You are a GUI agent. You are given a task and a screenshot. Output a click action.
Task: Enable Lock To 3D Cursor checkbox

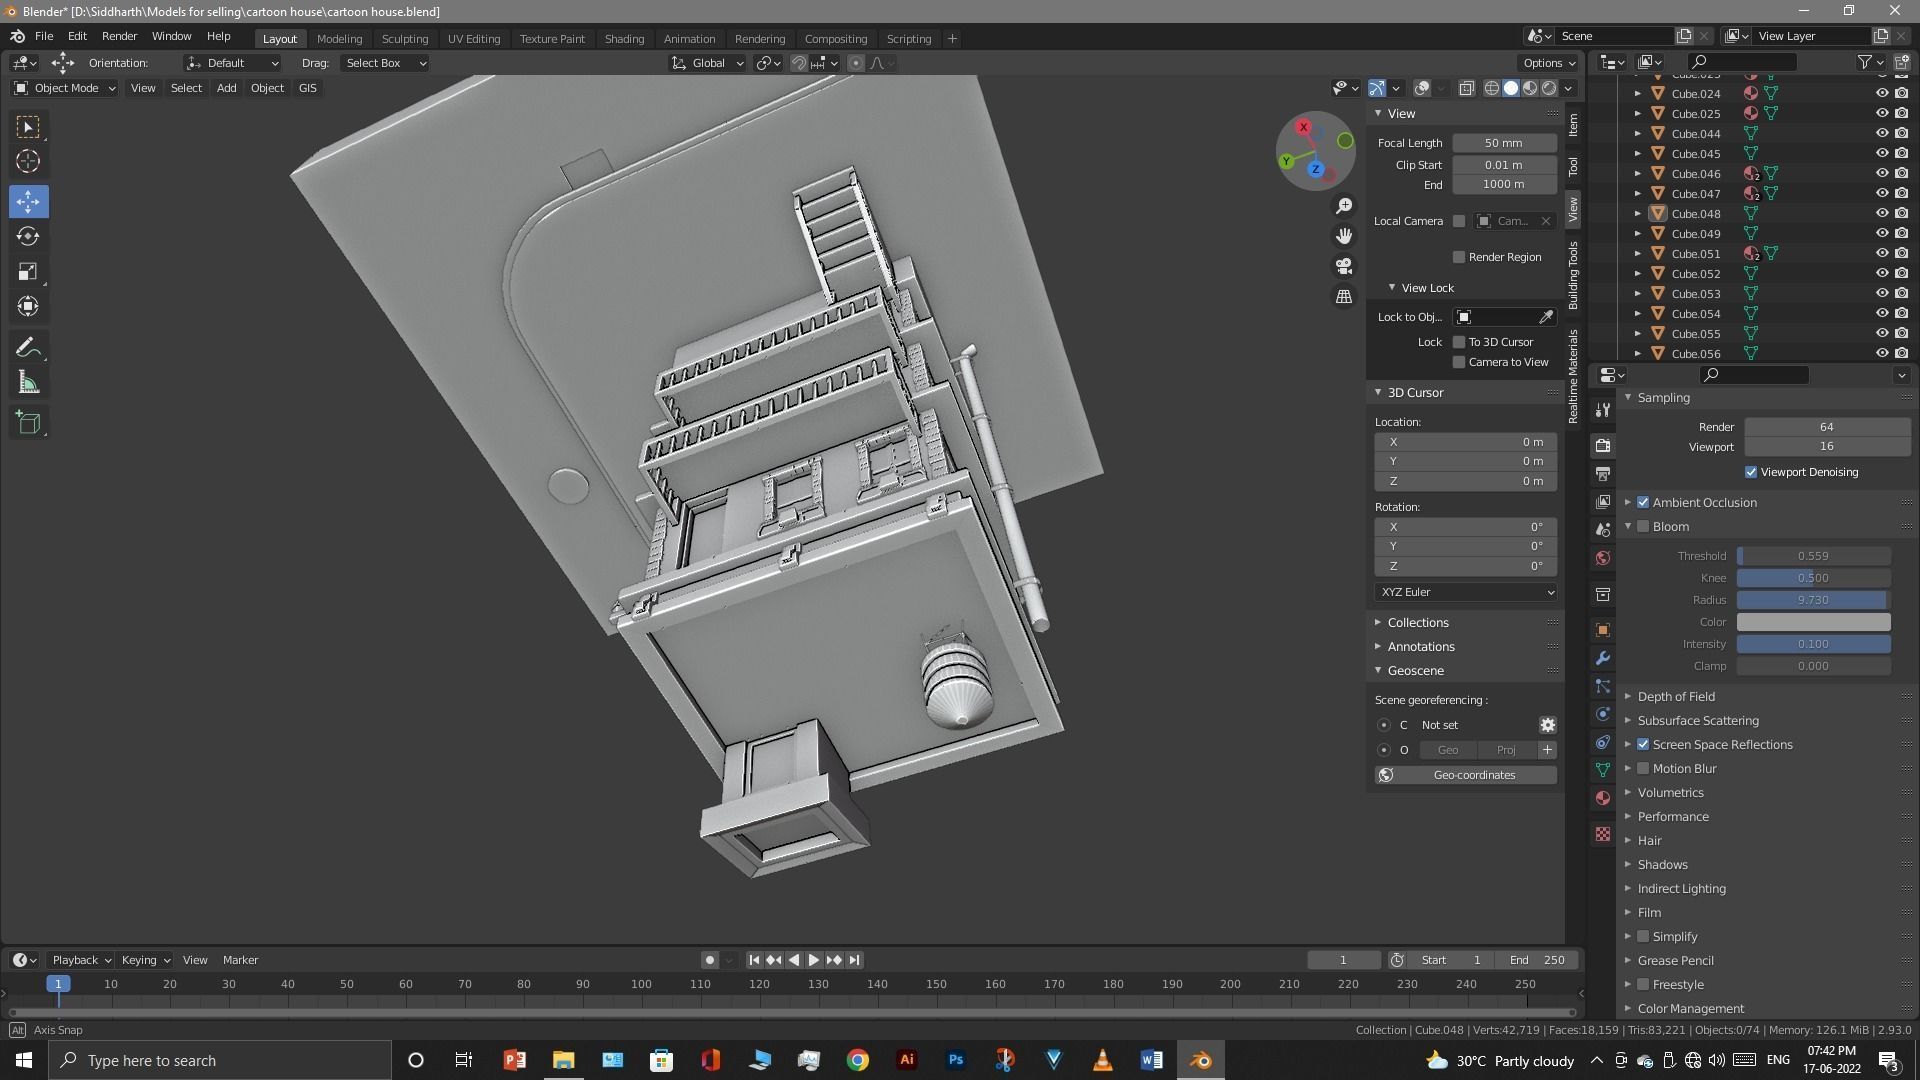(1459, 342)
